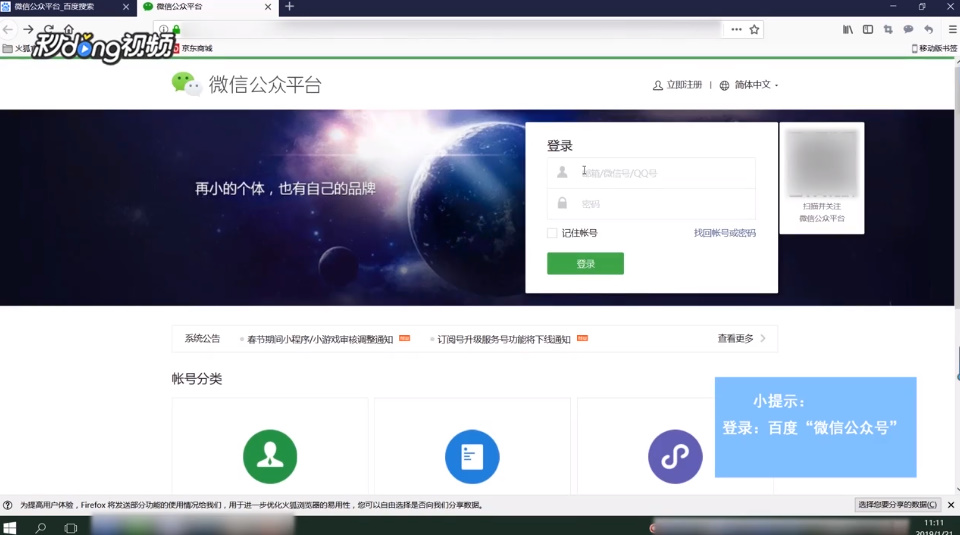Check the 记住帐号 checkbox

coord(552,233)
